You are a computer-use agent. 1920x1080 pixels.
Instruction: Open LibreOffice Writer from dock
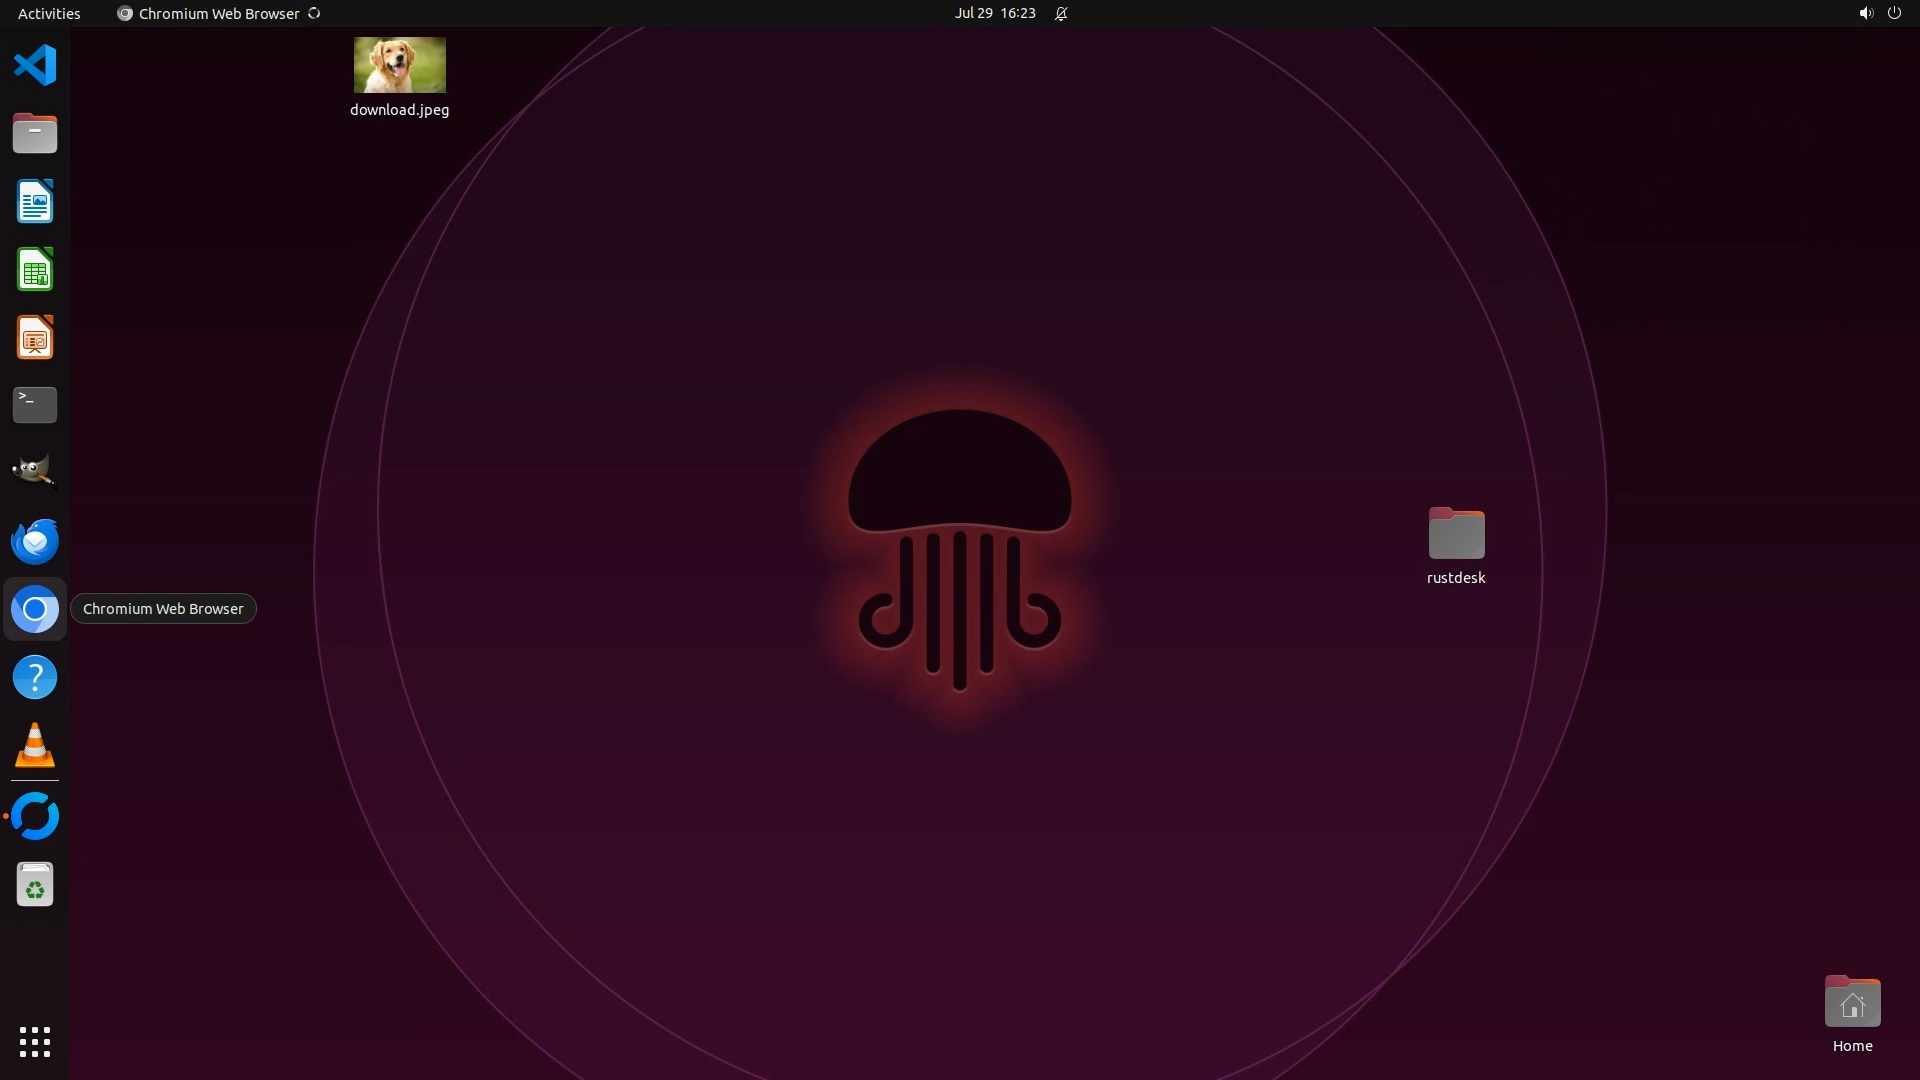coord(35,202)
